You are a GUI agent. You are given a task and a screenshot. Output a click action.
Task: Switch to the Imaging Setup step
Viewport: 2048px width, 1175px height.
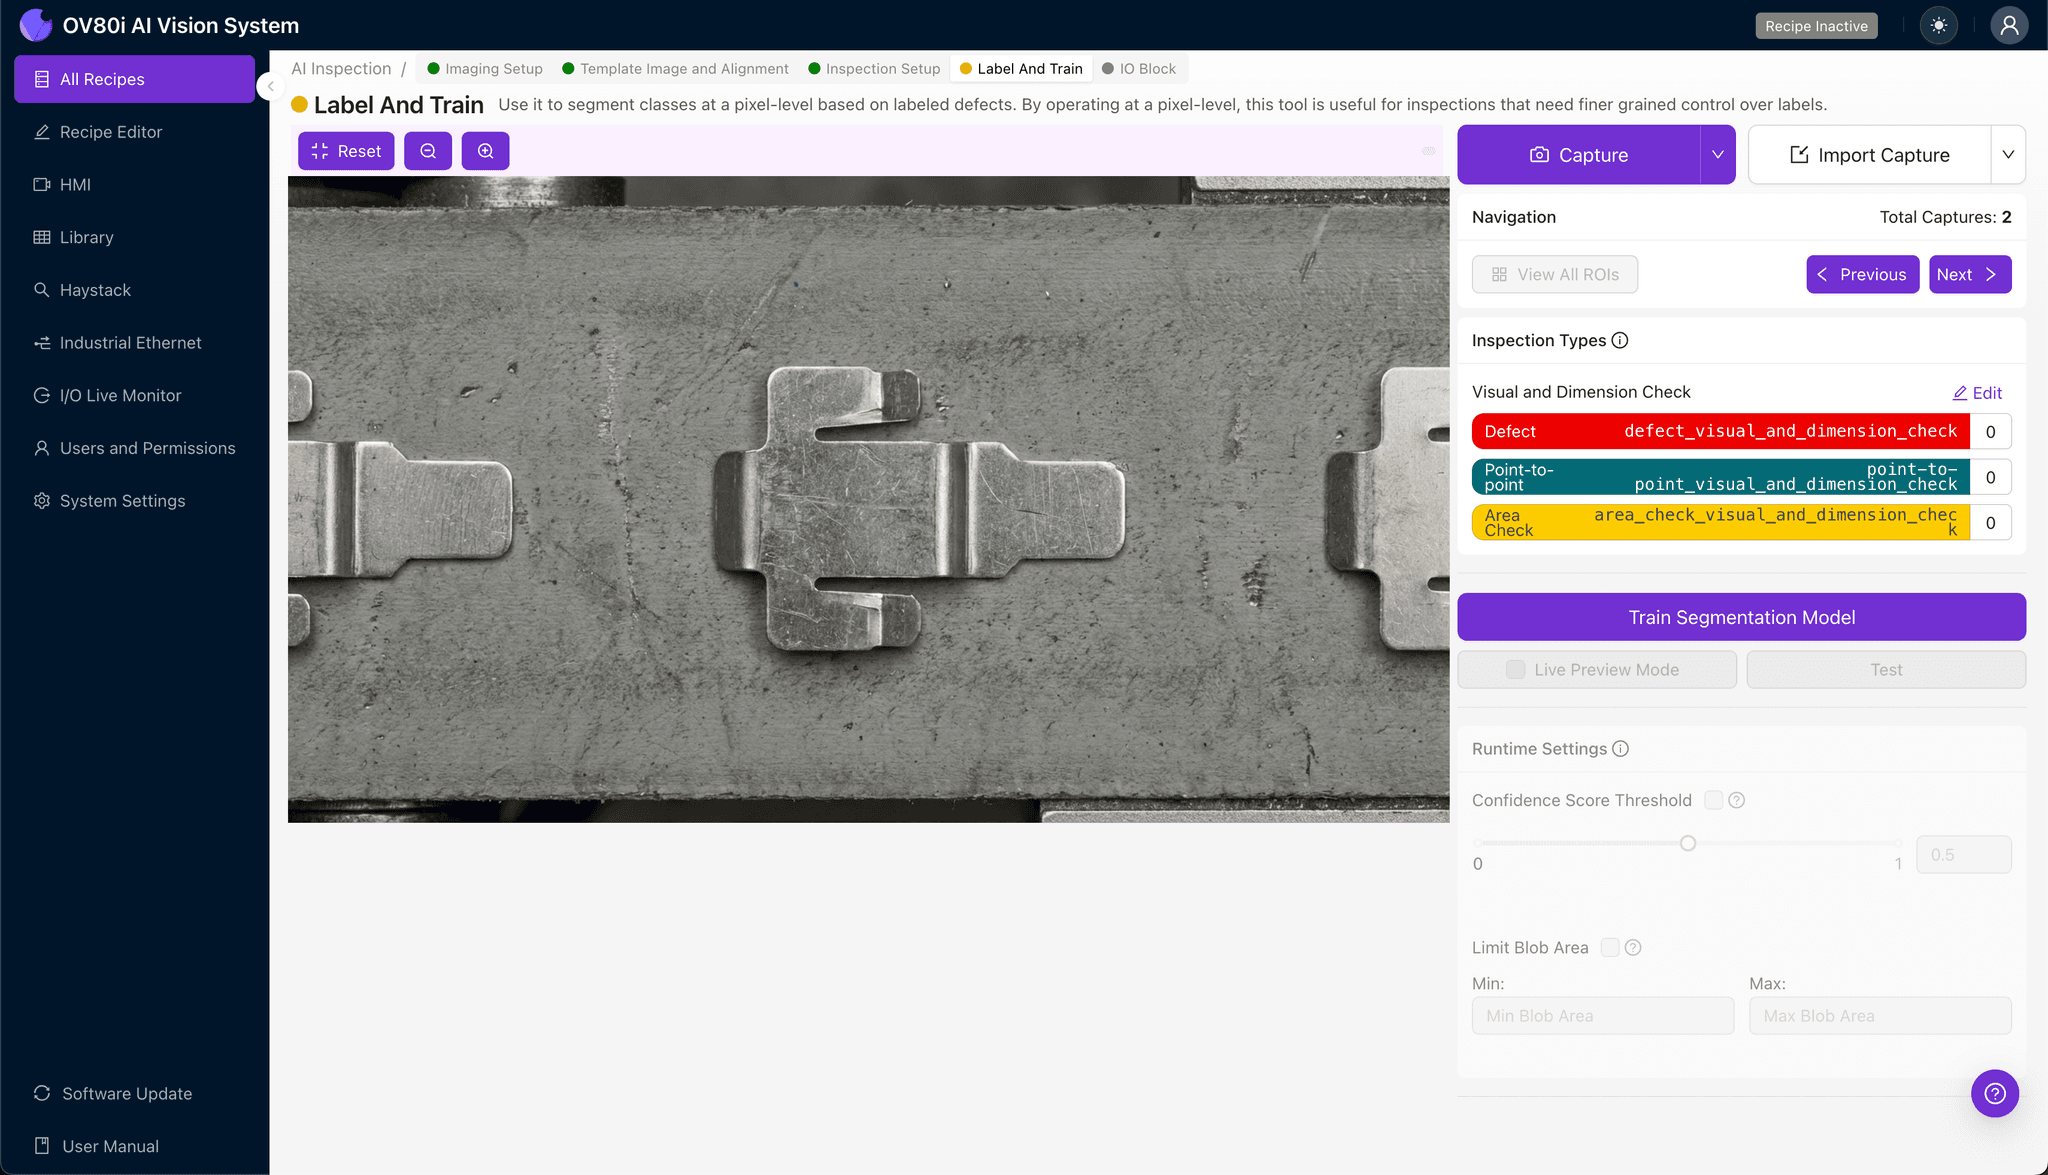492,68
